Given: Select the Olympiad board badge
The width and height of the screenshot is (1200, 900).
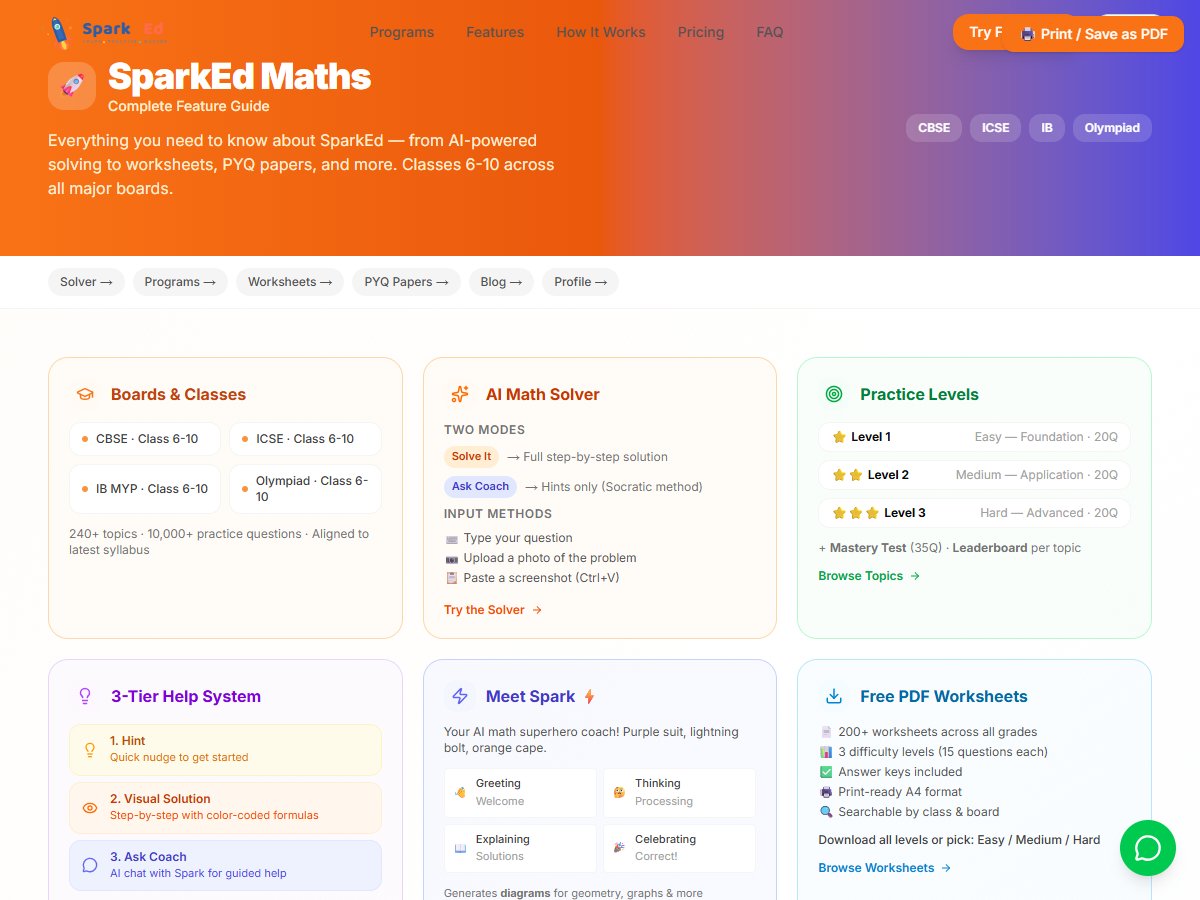Looking at the screenshot, I should [x=1112, y=128].
